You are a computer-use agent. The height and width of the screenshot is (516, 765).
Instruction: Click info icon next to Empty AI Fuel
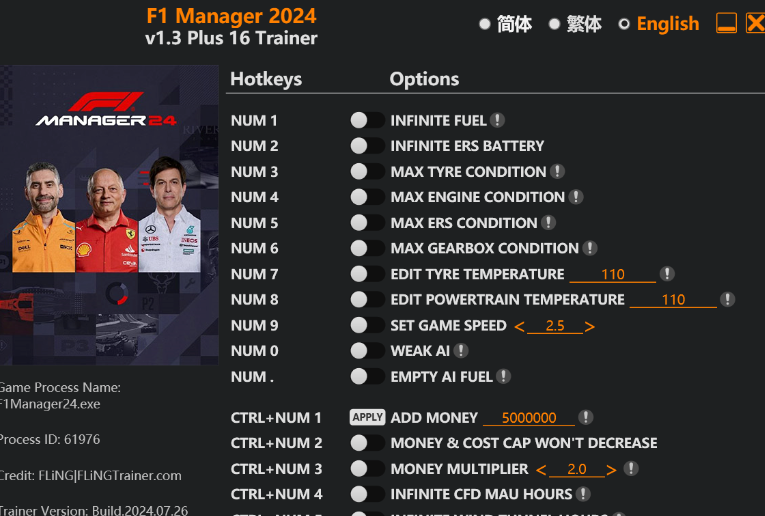(504, 377)
